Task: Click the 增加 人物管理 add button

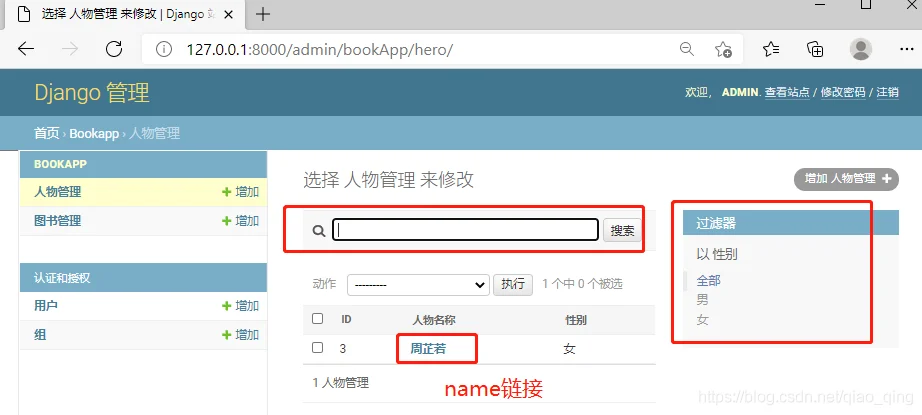Action: pos(847,179)
